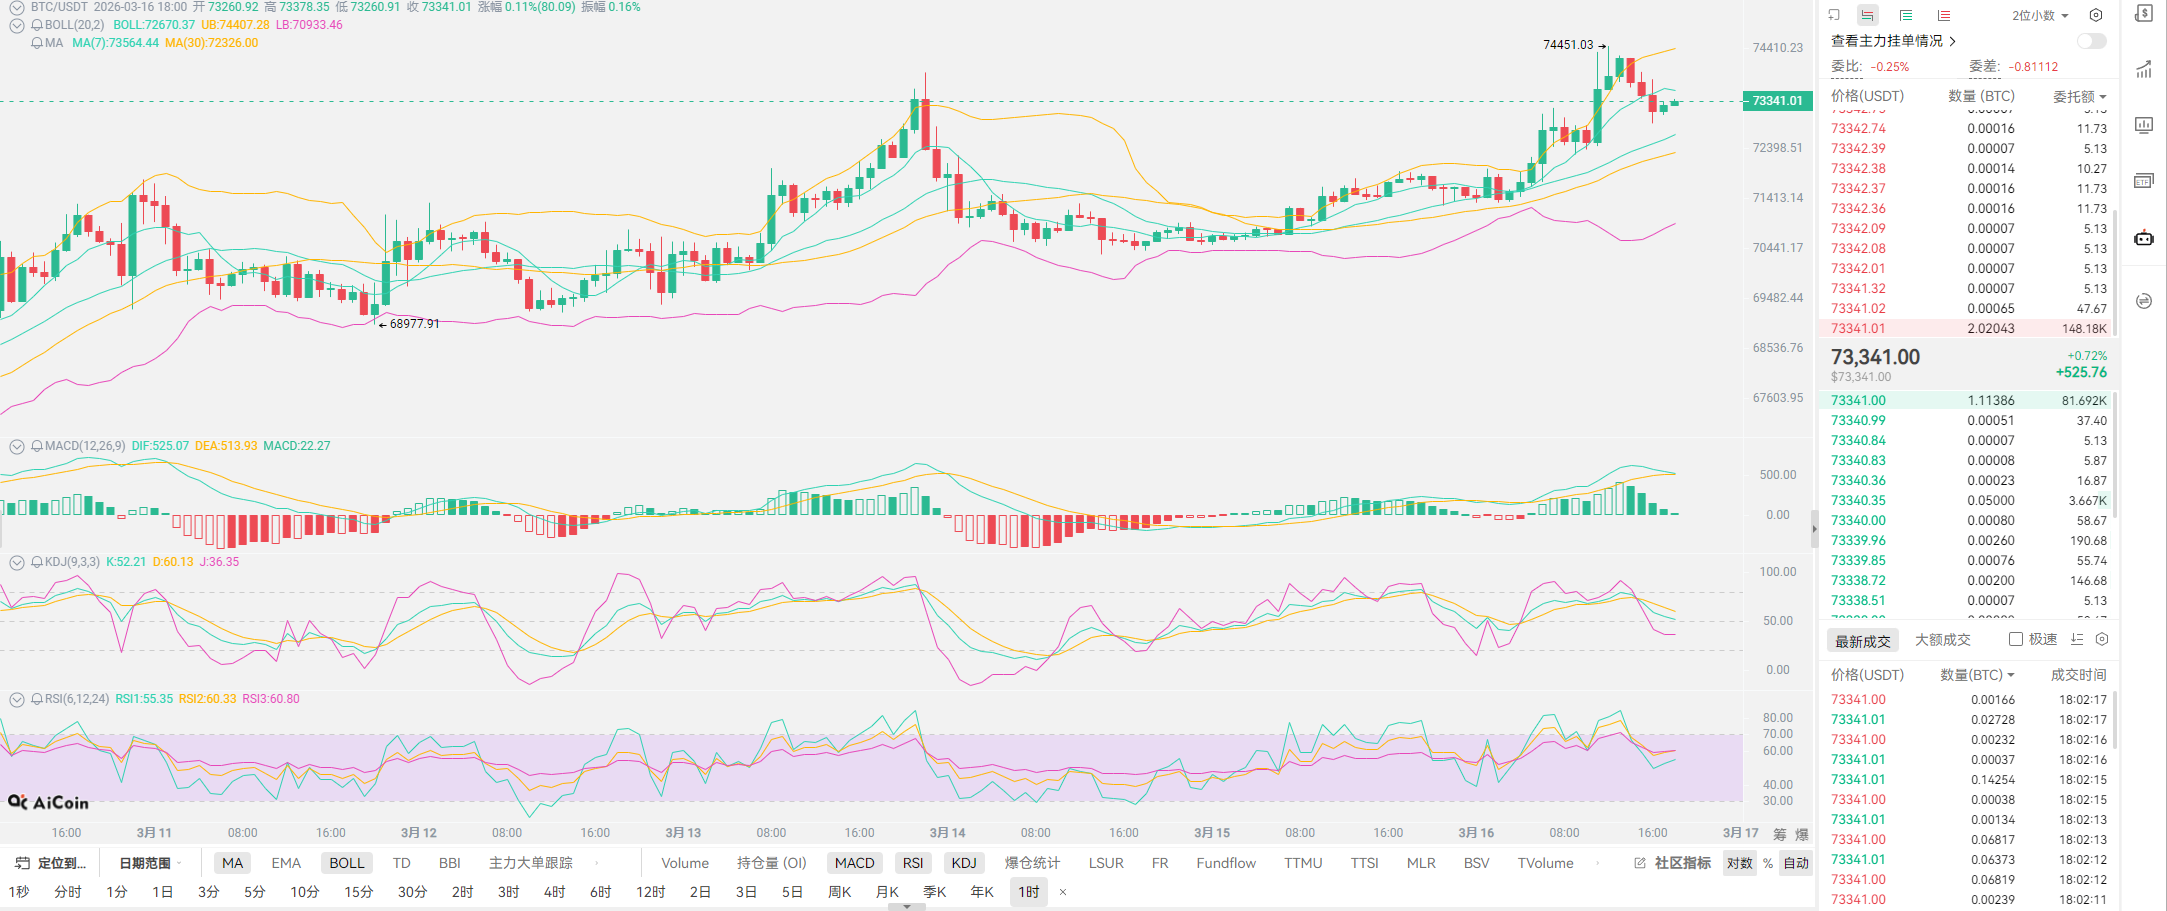This screenshot has height=911, width=2167.
Task: Open the 日期范围 date range dropdown
Action: pyautogui.click(x=150, y=863)
